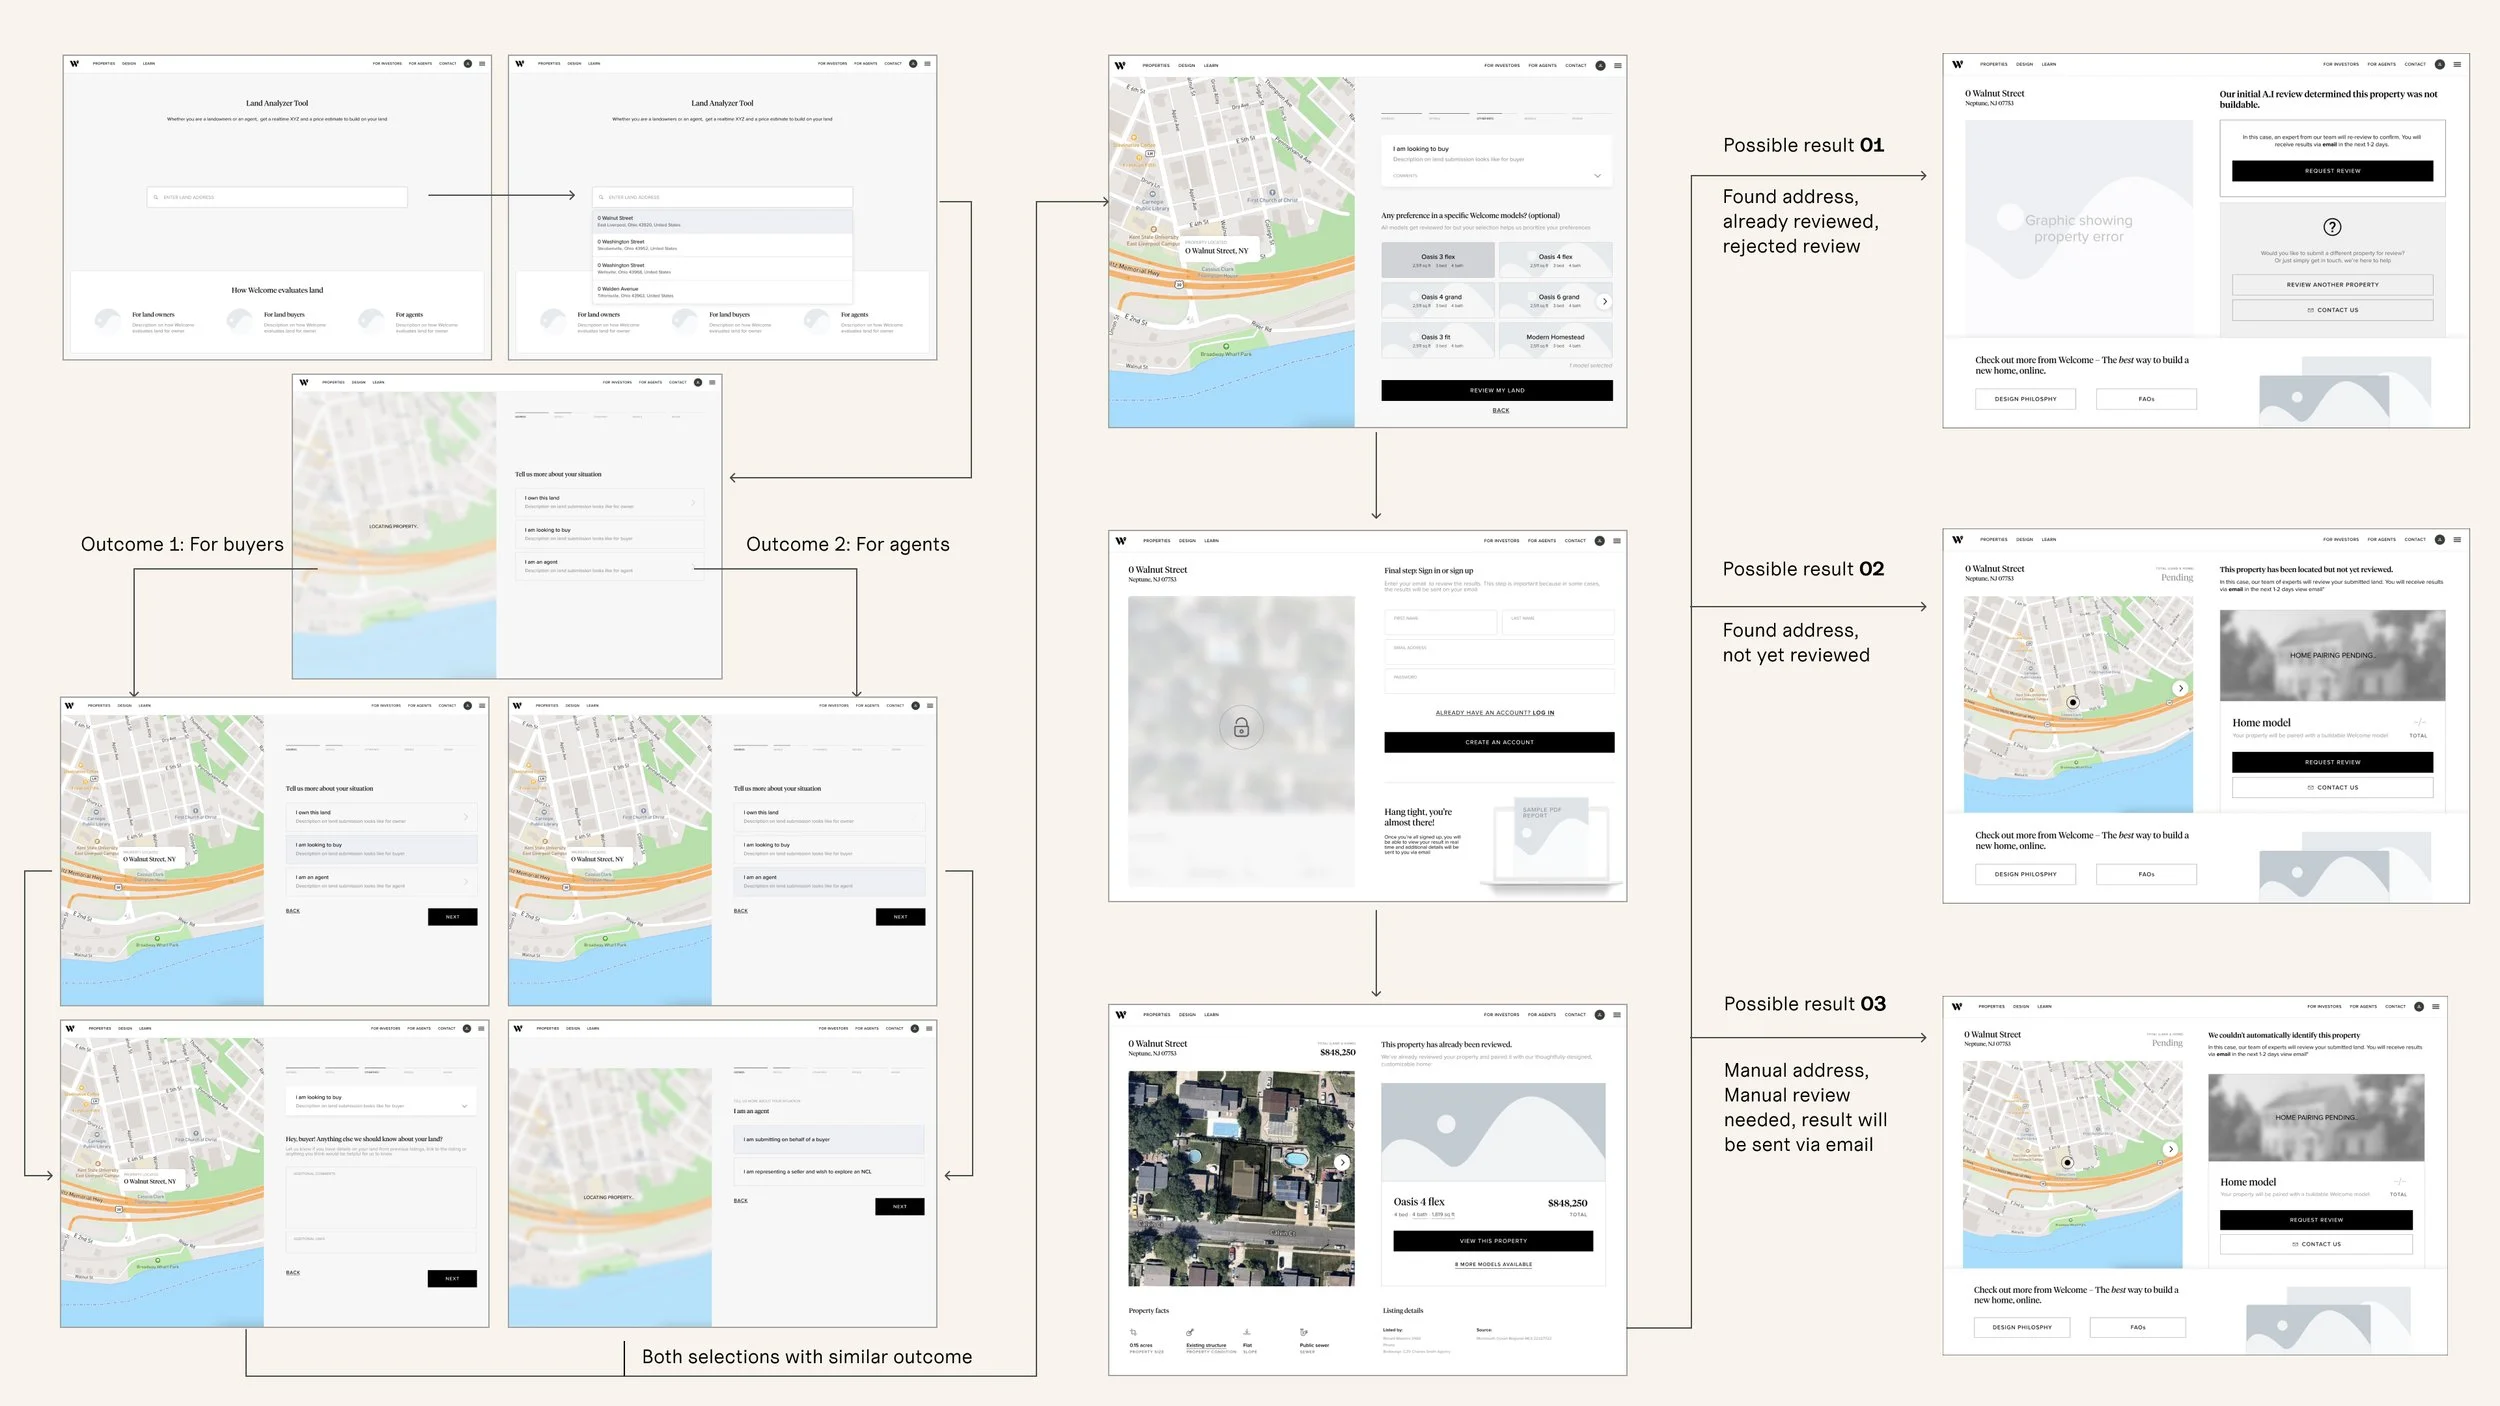Expand chevron on card above 'Hey, buyer!' heading

point(464,1106)
